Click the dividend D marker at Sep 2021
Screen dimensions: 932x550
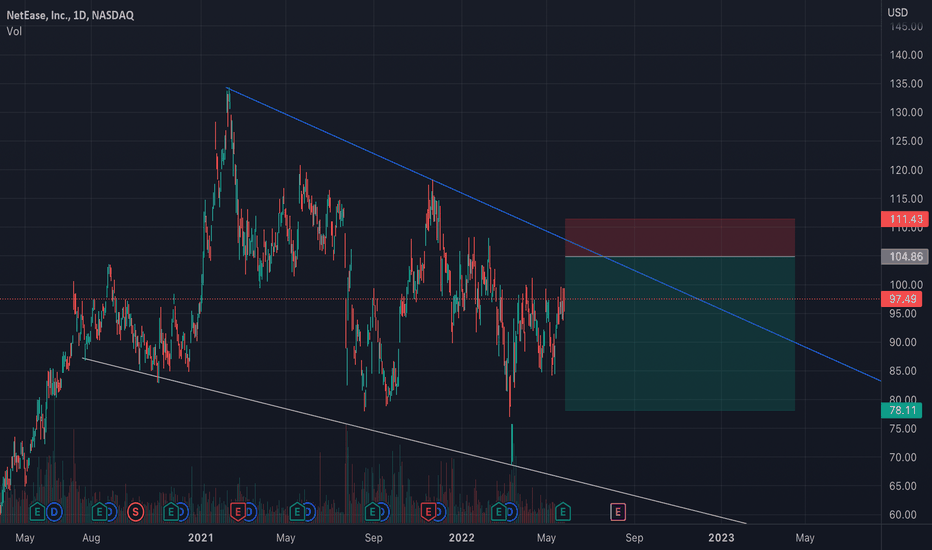pos(383,511)
